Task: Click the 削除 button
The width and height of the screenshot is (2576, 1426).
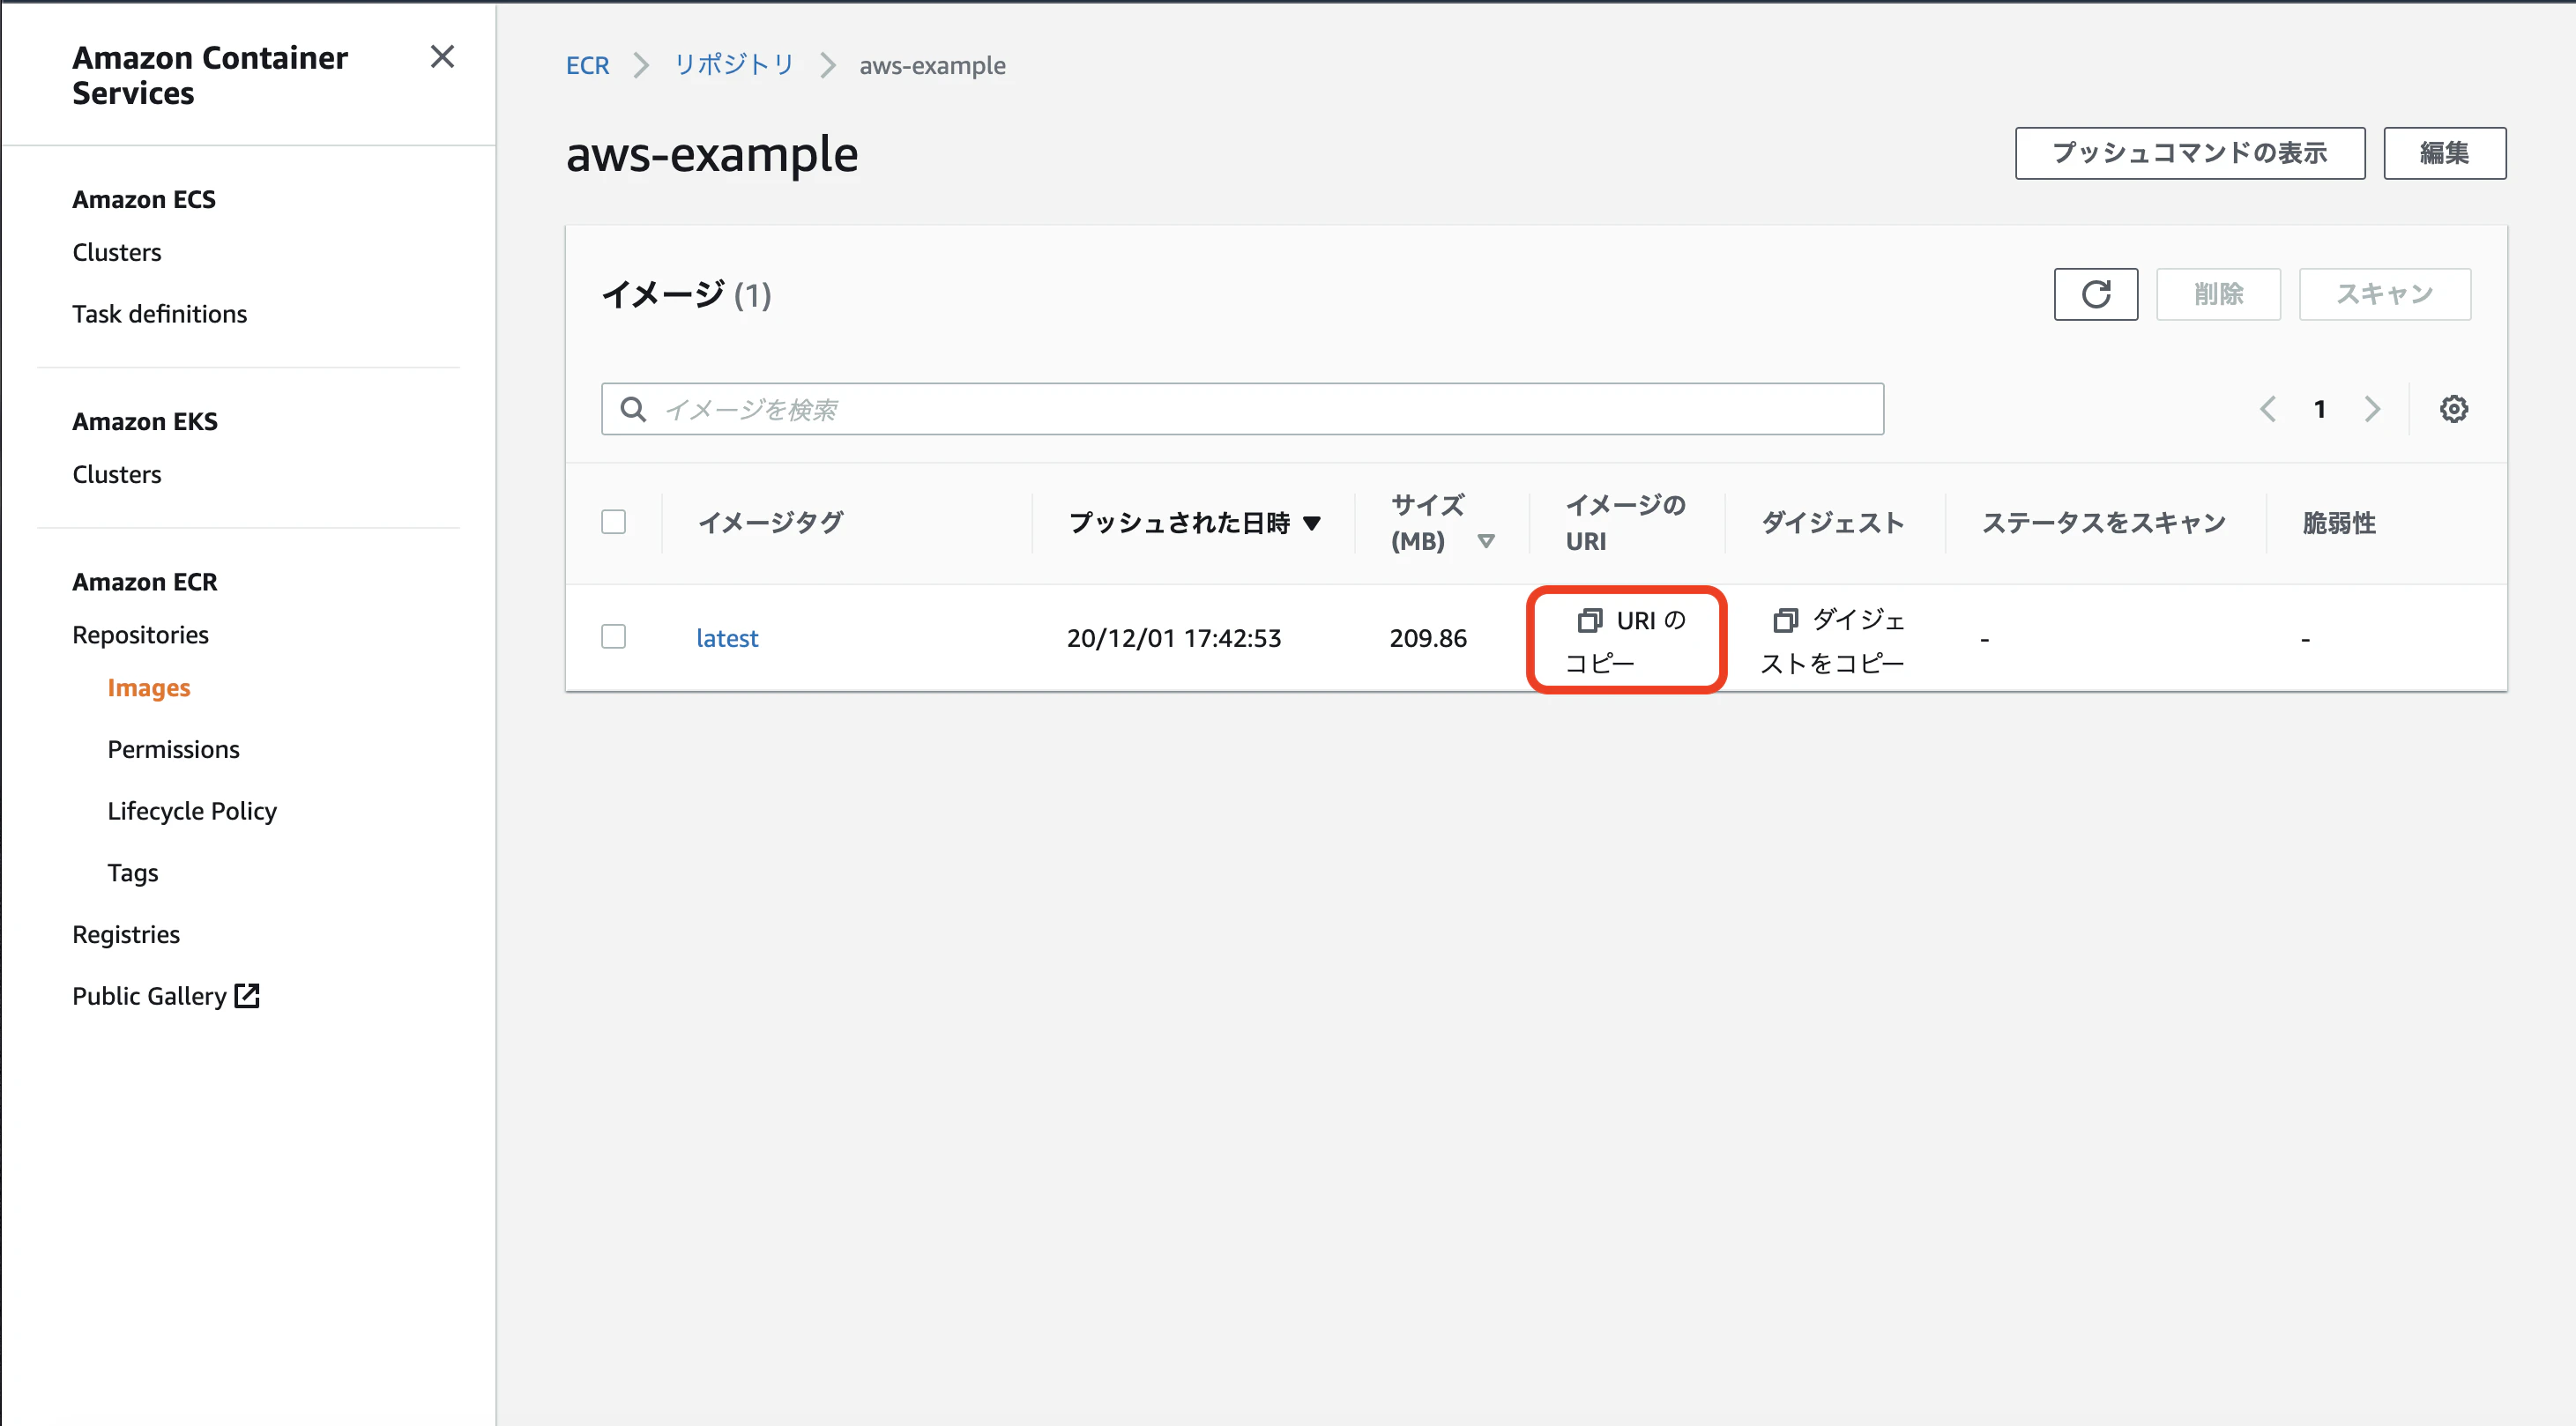Action: [x=2218, y=294]
